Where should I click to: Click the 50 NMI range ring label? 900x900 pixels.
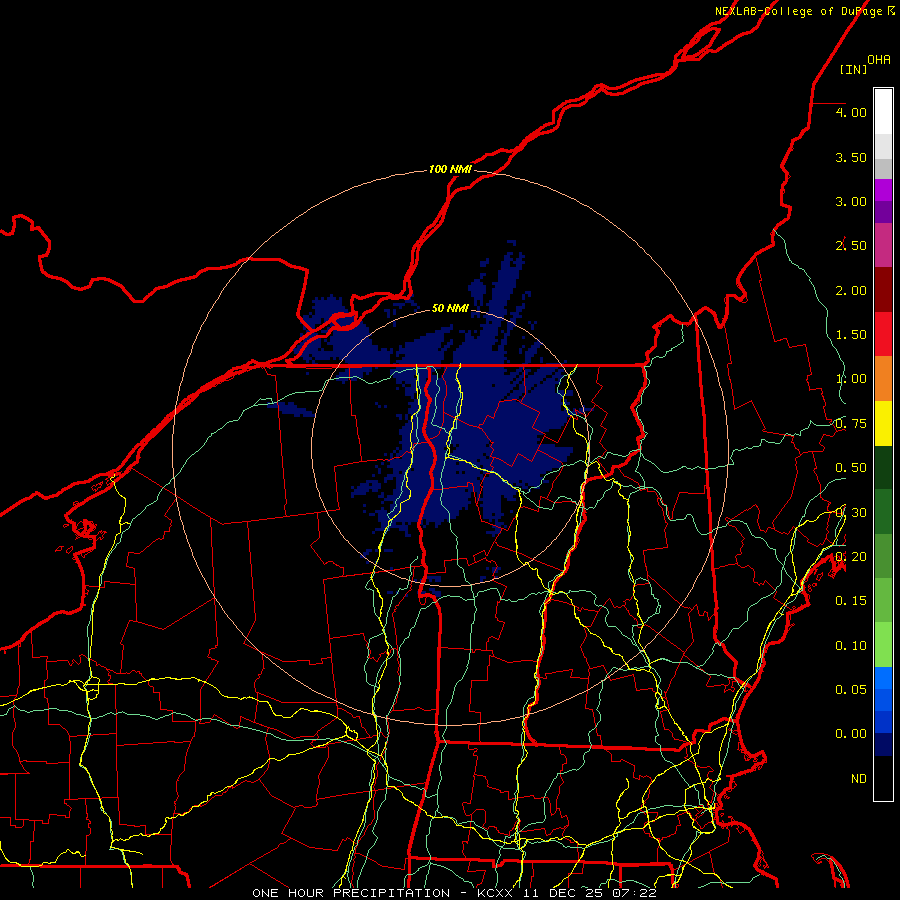click(x=450, y=309)
